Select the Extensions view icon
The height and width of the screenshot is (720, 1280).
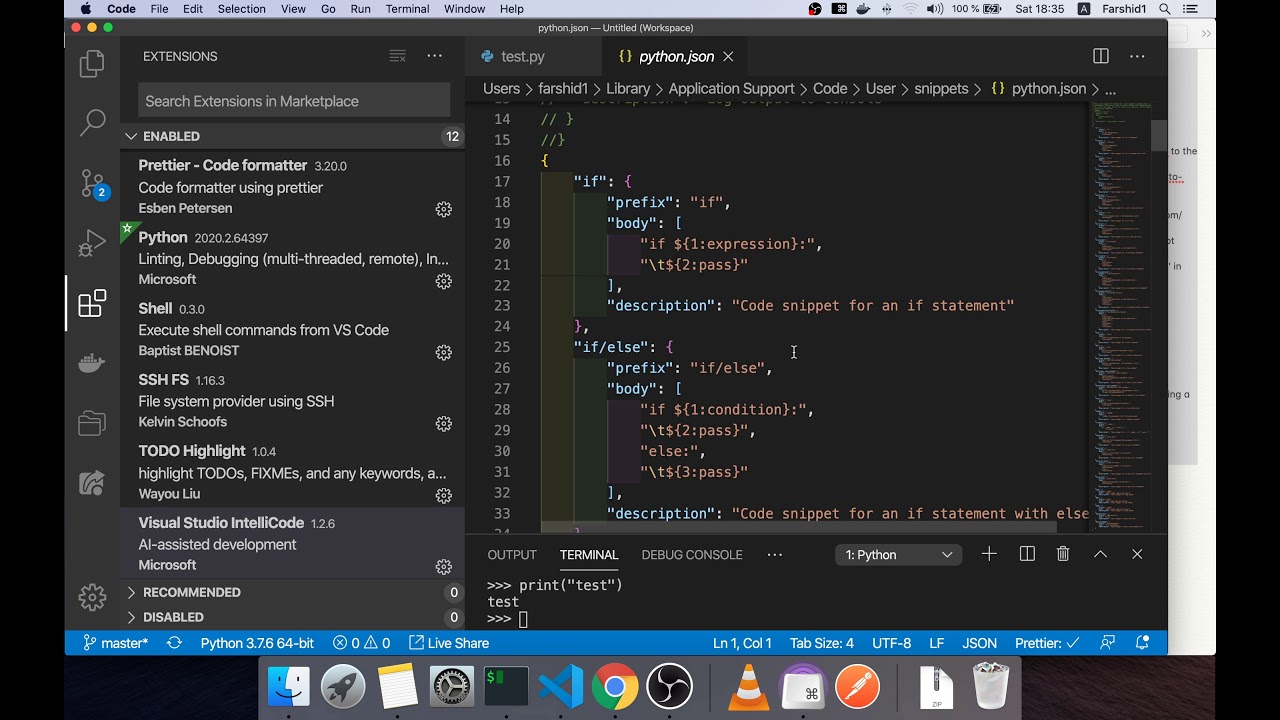click(x=92, y=303)
